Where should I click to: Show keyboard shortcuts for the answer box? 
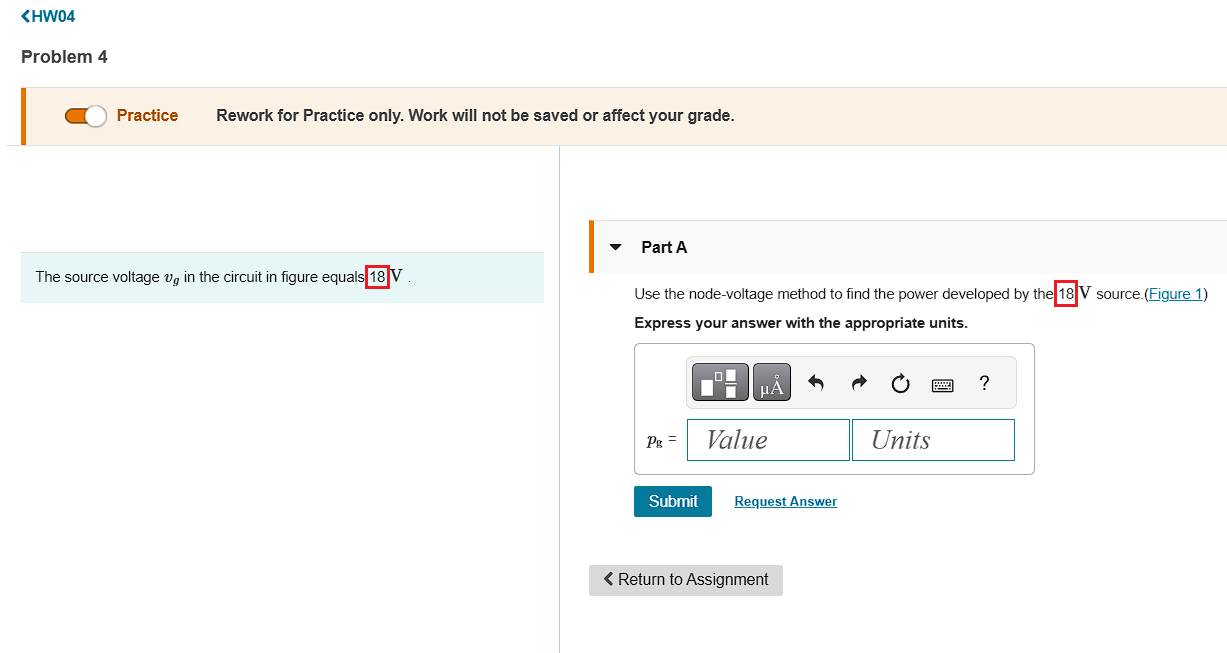pos(942,384)
